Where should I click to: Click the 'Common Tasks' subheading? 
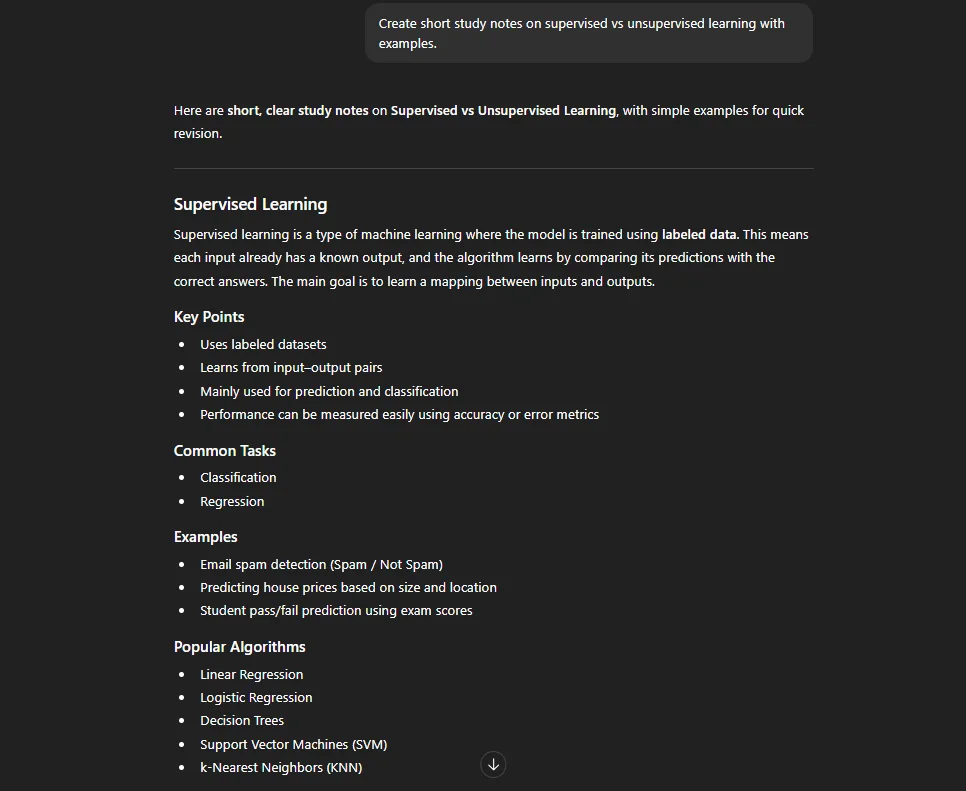click(x=224, y=451)
